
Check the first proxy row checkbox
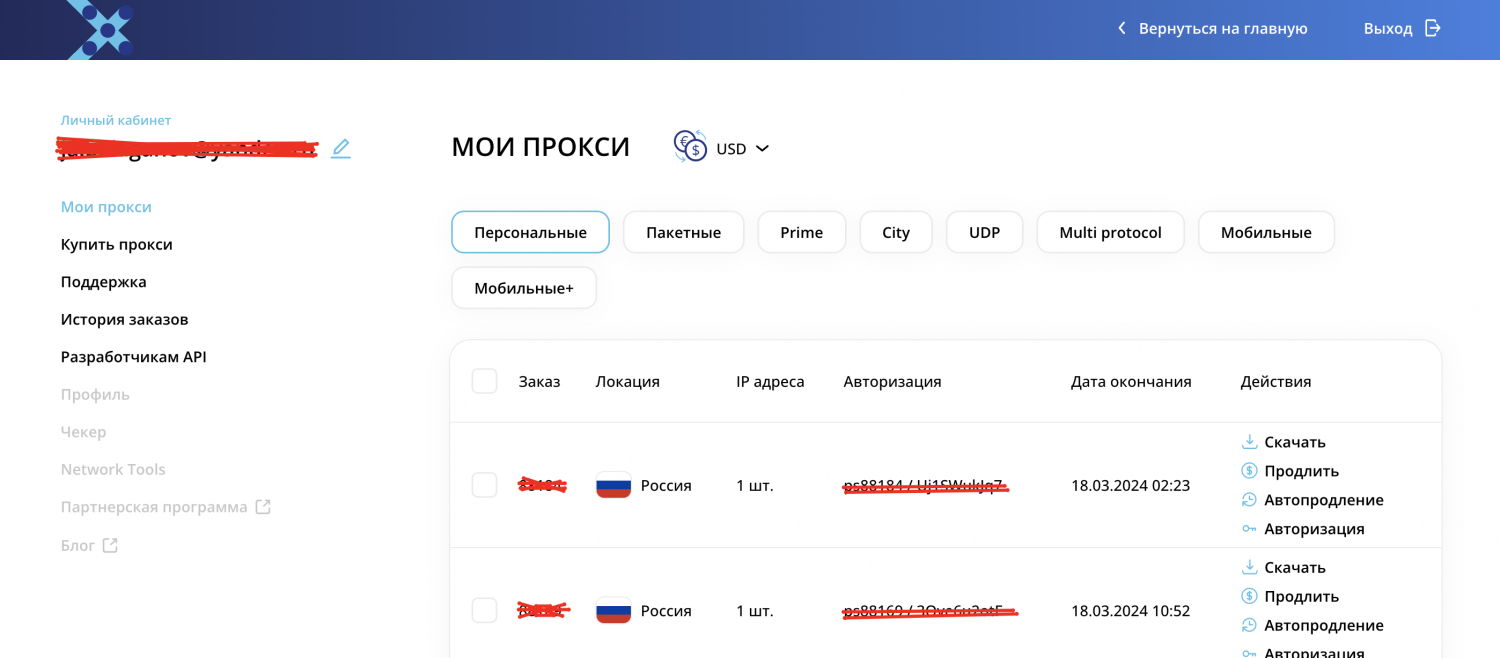click(484, 485)
